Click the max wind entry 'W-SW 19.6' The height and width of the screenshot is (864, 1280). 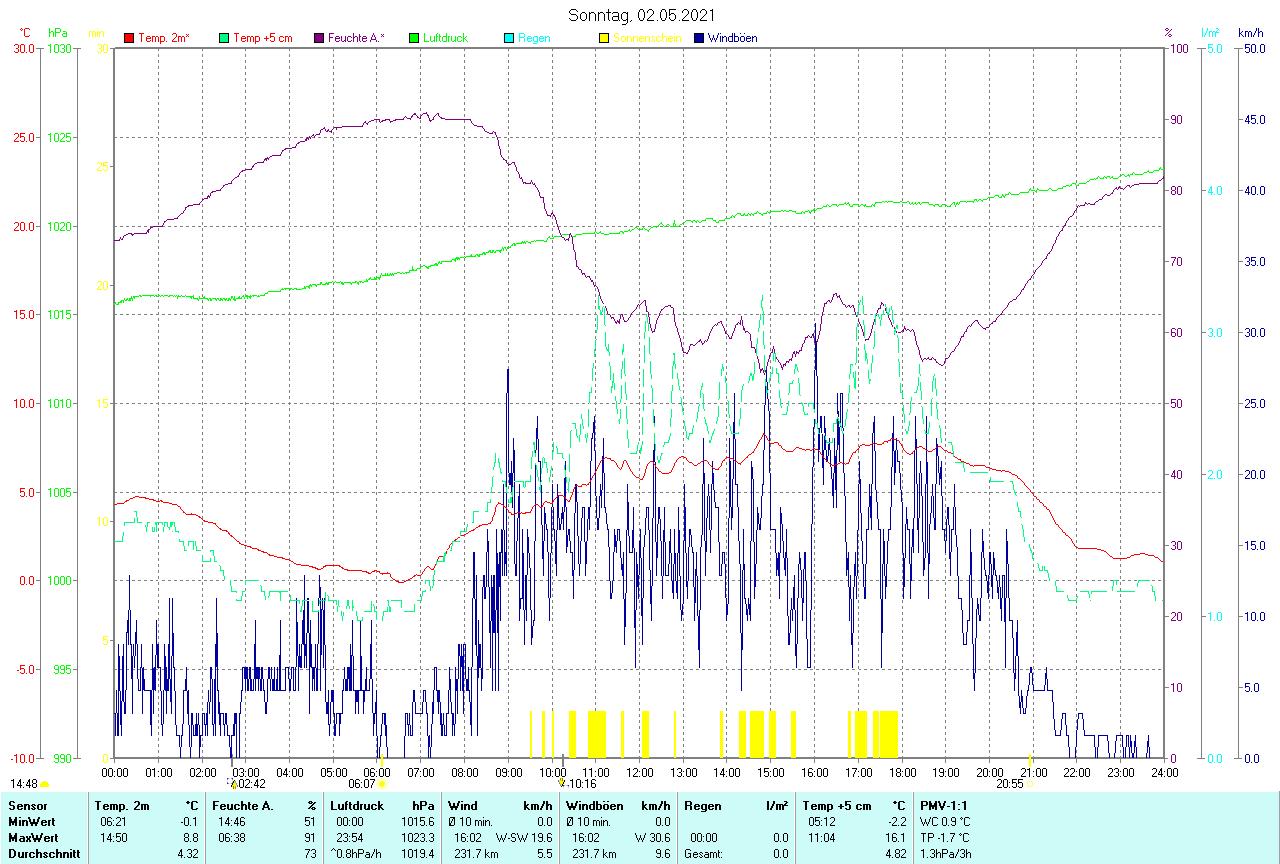(x=524, y=837)
